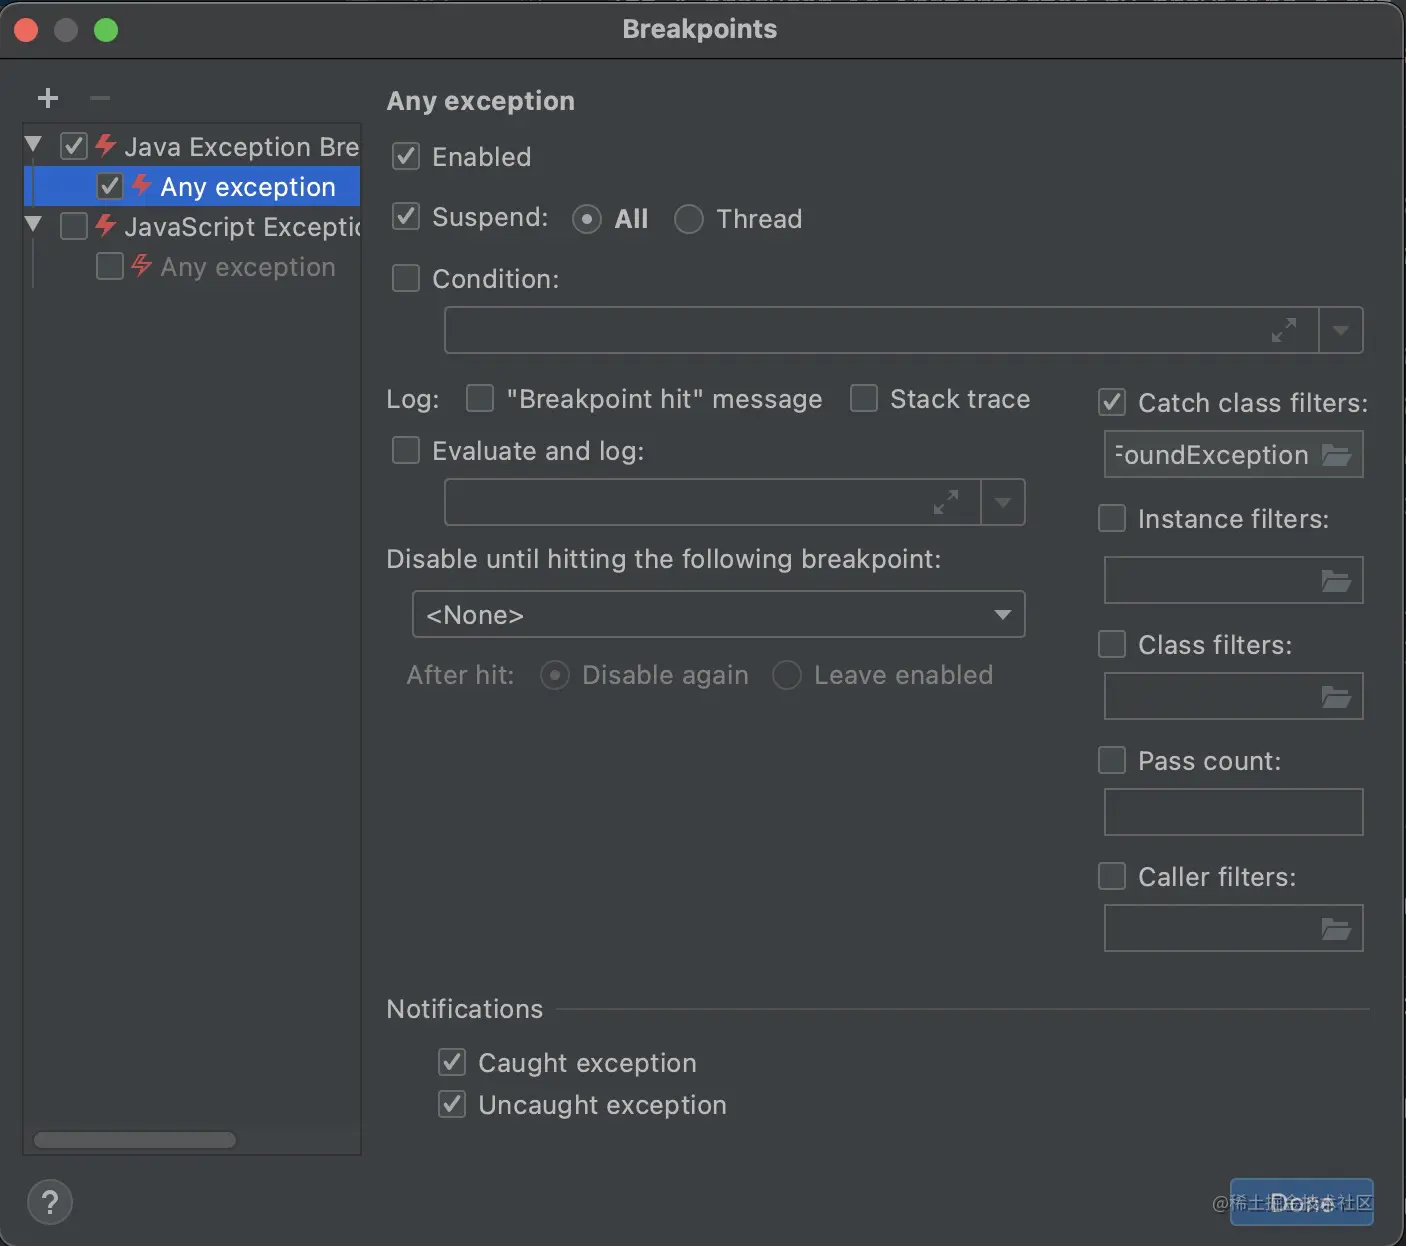Click inside the Pass count field
The height and width of the screenshot is (1246, 1406).
pyautogui.click(x=1234, y=812)
